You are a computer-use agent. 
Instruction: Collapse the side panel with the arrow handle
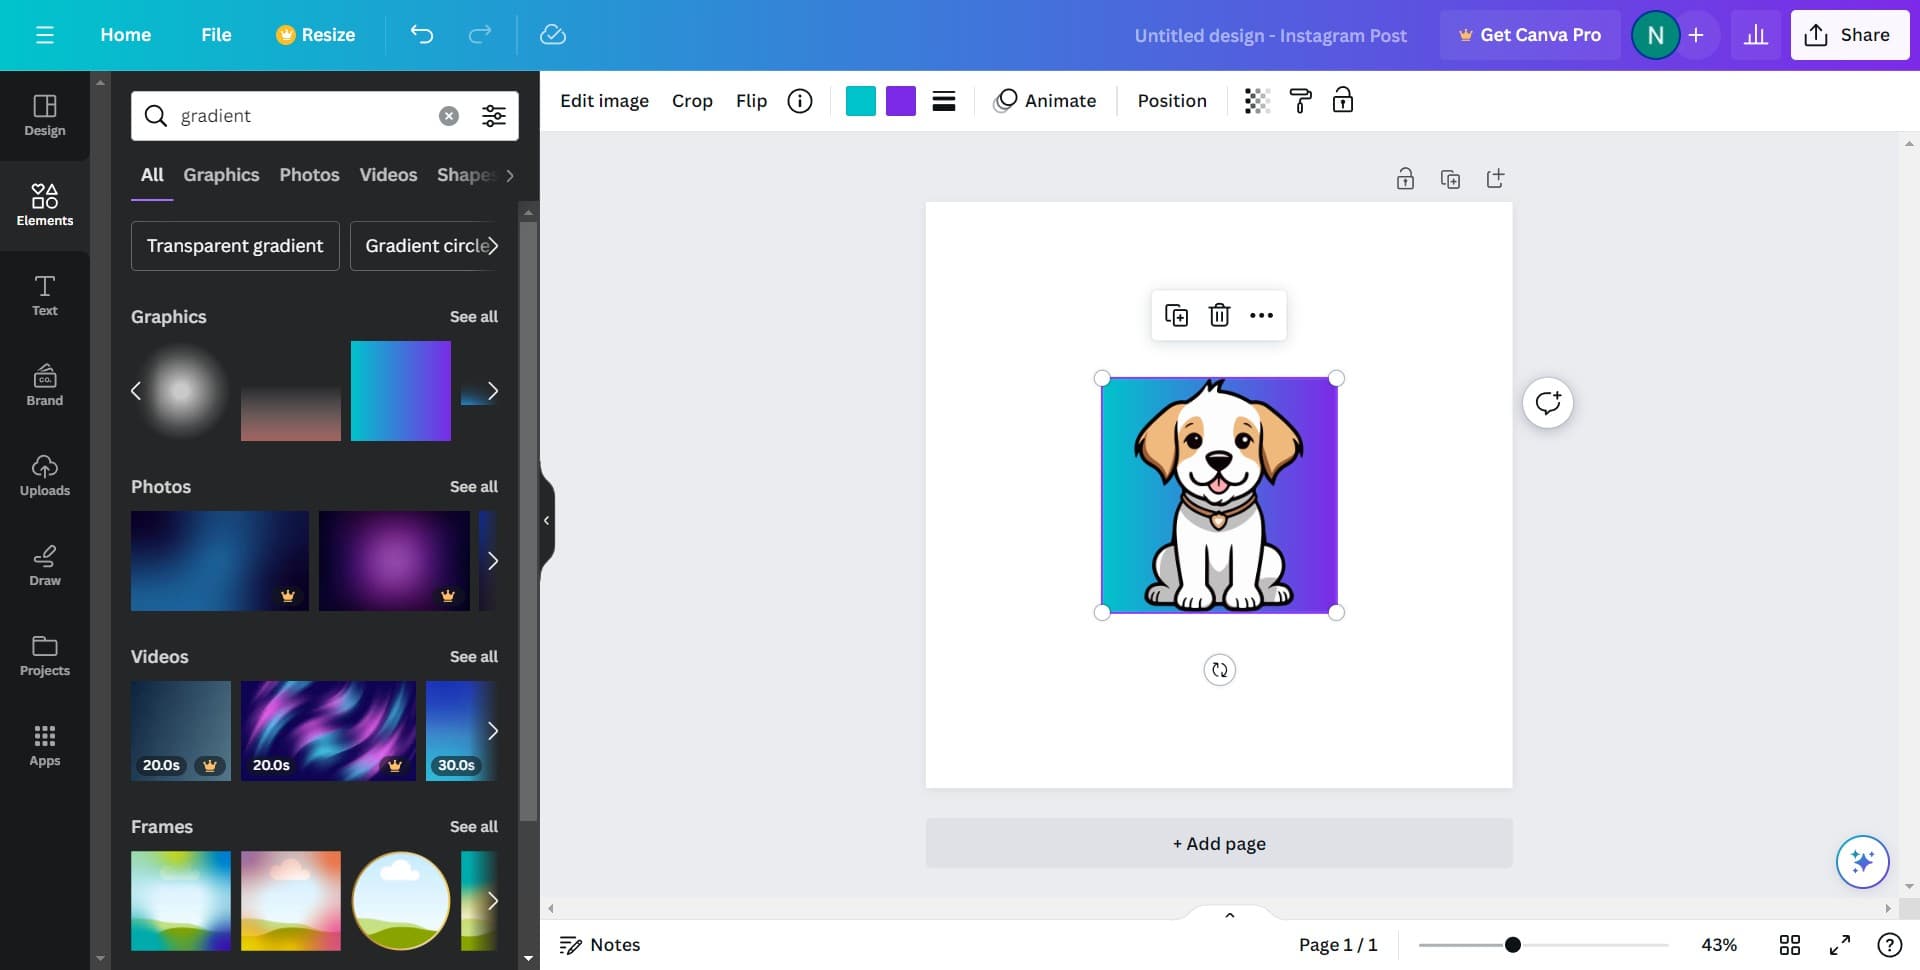pos(546,520)
